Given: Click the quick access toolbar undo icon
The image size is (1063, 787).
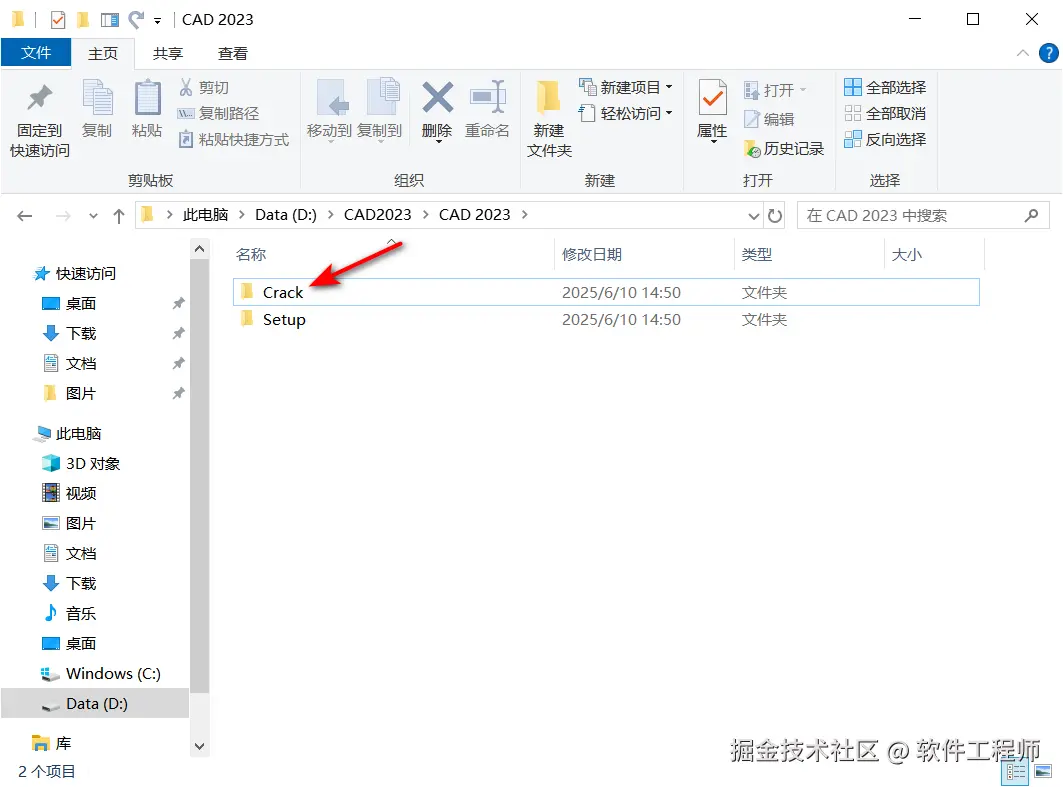Looking at the screenshot, I should point(137,20).
